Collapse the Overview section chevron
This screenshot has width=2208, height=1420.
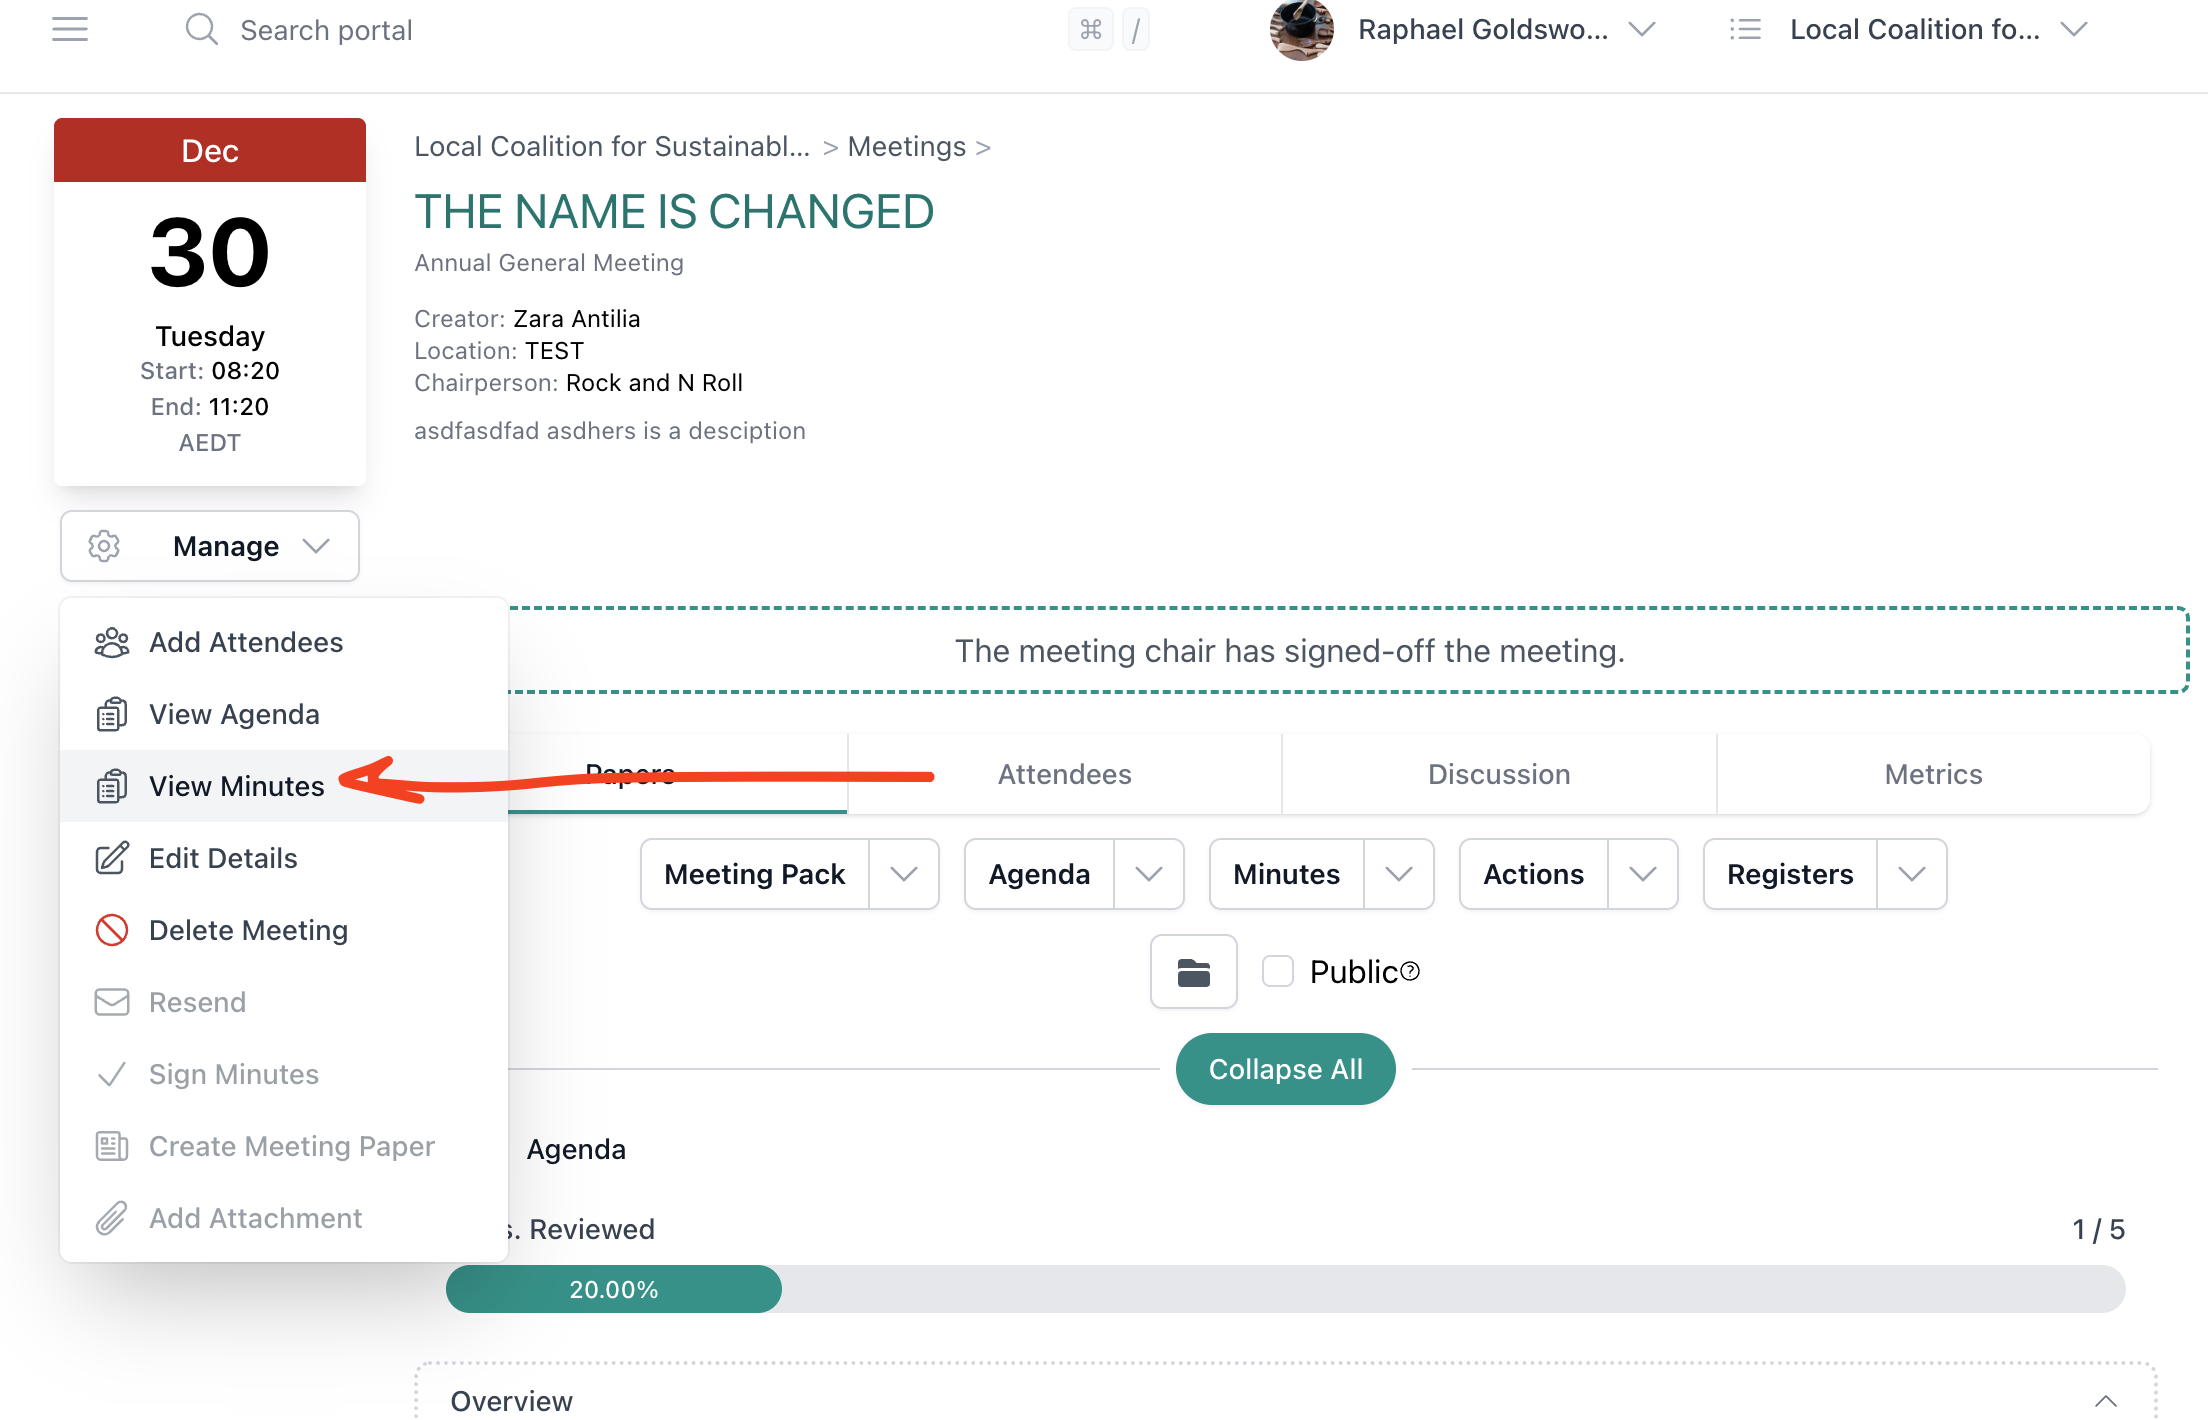click(x=2105, y=1400)
